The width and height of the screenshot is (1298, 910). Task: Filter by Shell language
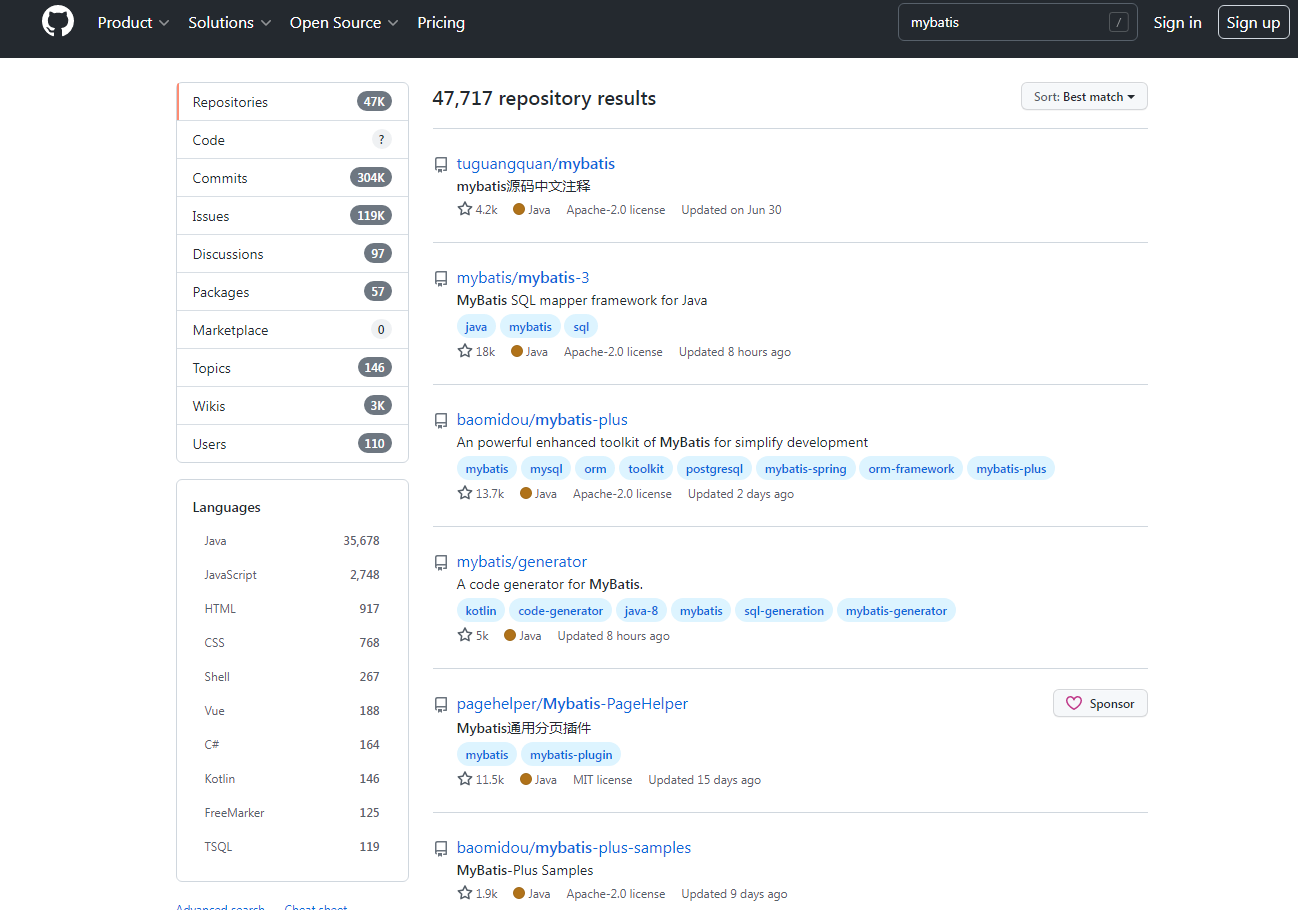pyautogui.click(x=292, y=677)
